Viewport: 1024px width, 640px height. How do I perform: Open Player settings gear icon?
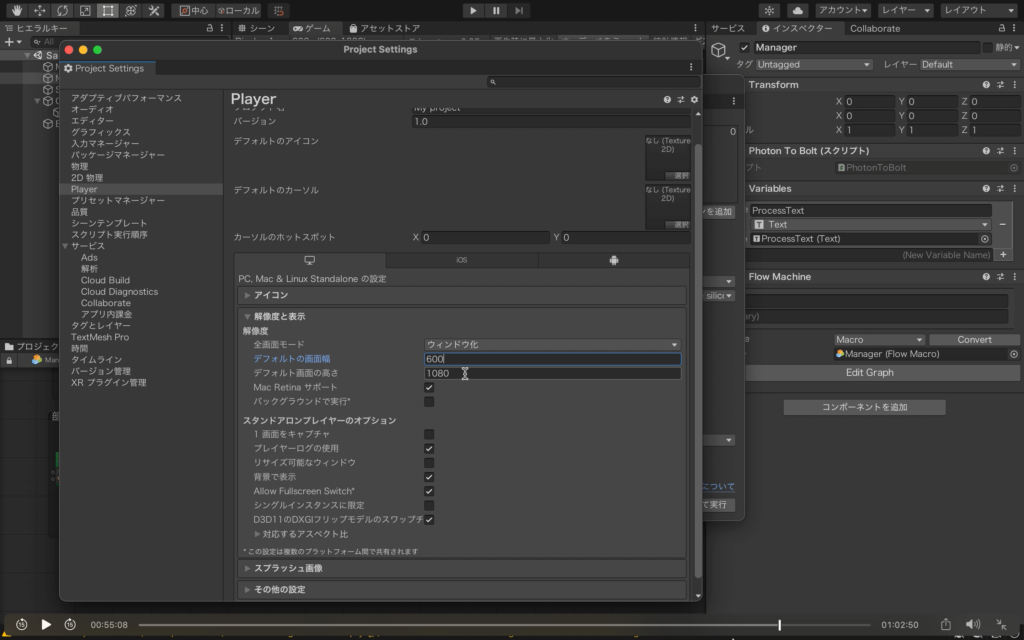pos(694,99)
